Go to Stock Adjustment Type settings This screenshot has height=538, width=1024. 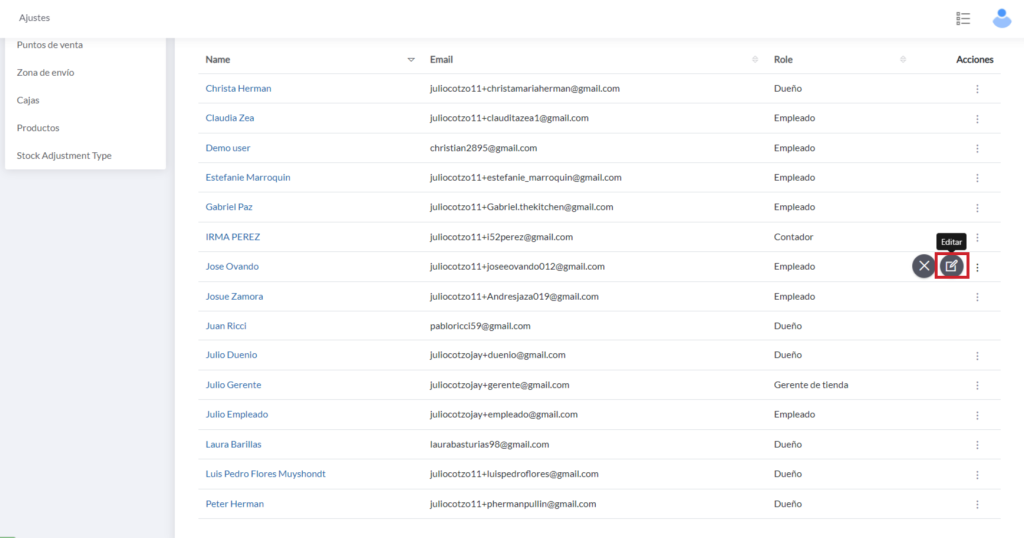pyautogui.click(x=64, y=156)
